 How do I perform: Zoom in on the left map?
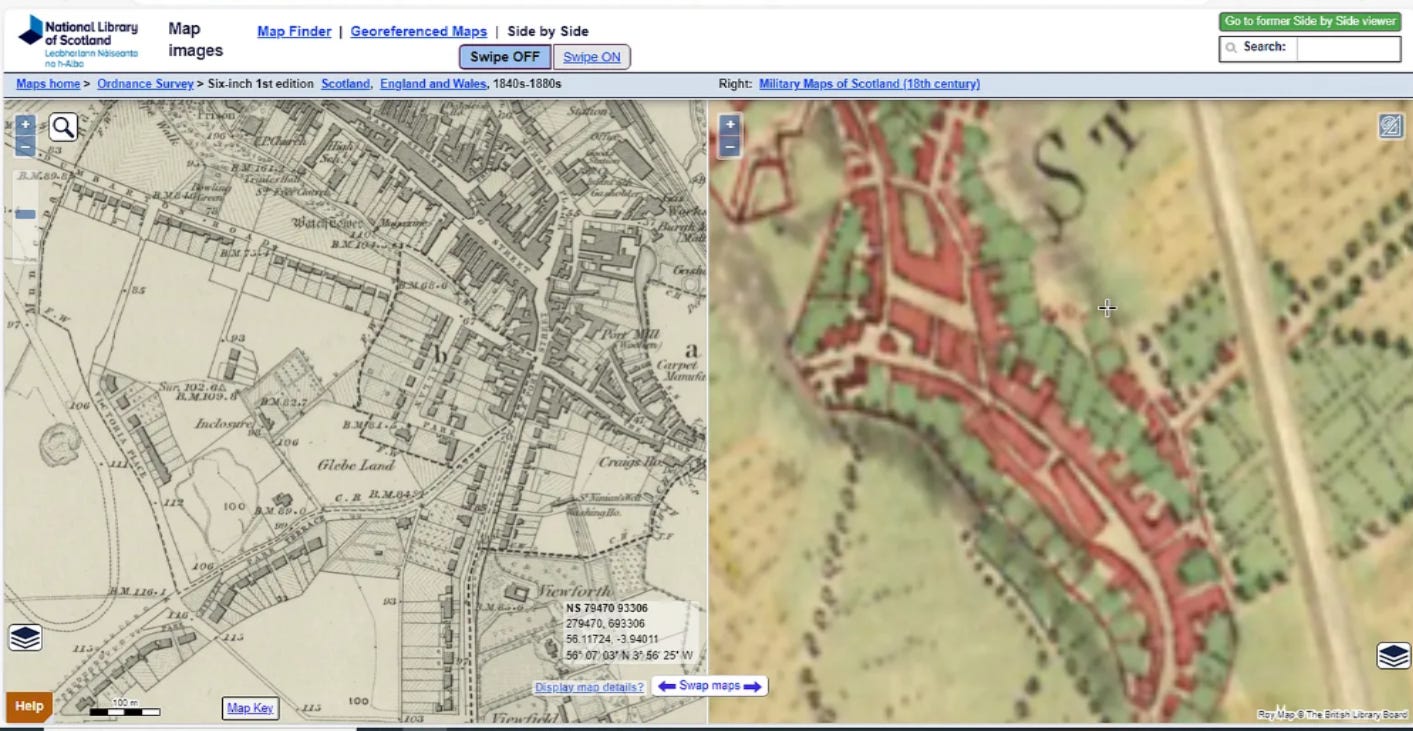coord(25,125)
